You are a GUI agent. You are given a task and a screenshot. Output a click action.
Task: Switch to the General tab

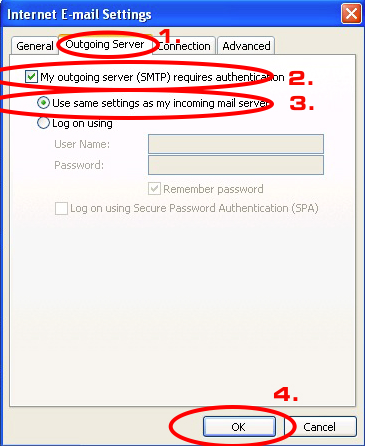(x=34, y=46)
